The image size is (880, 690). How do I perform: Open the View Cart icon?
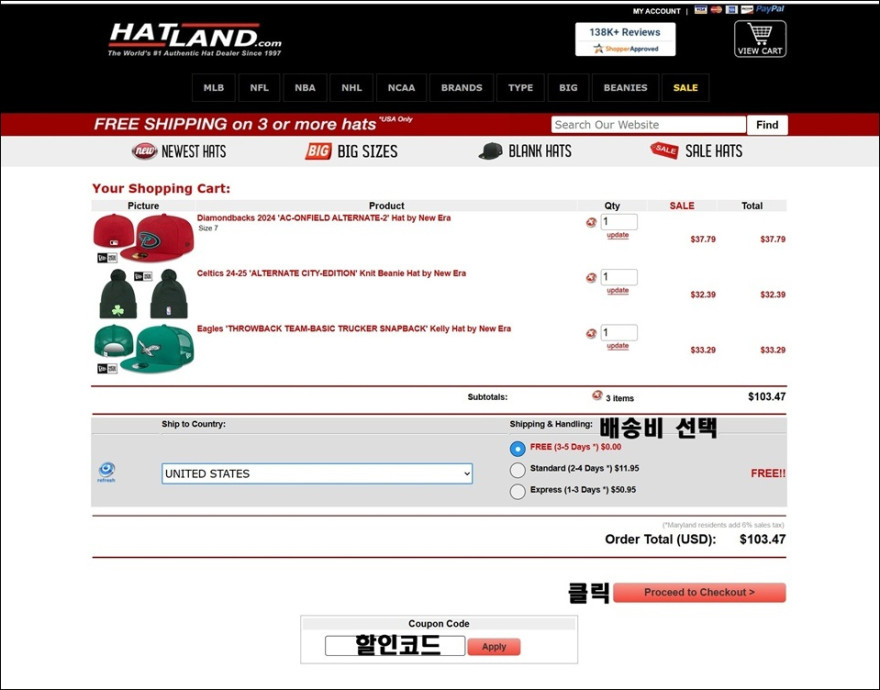point(760,38)
